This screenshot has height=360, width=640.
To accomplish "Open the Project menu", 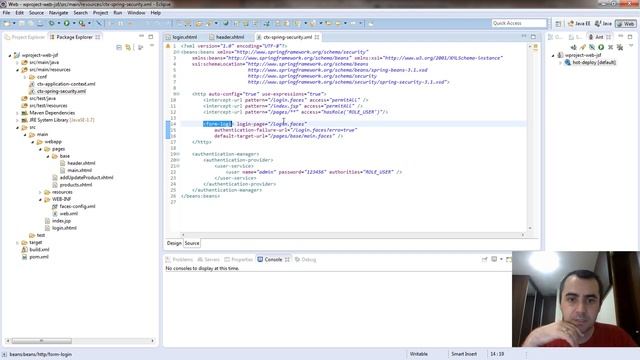I will coord(100,13).
